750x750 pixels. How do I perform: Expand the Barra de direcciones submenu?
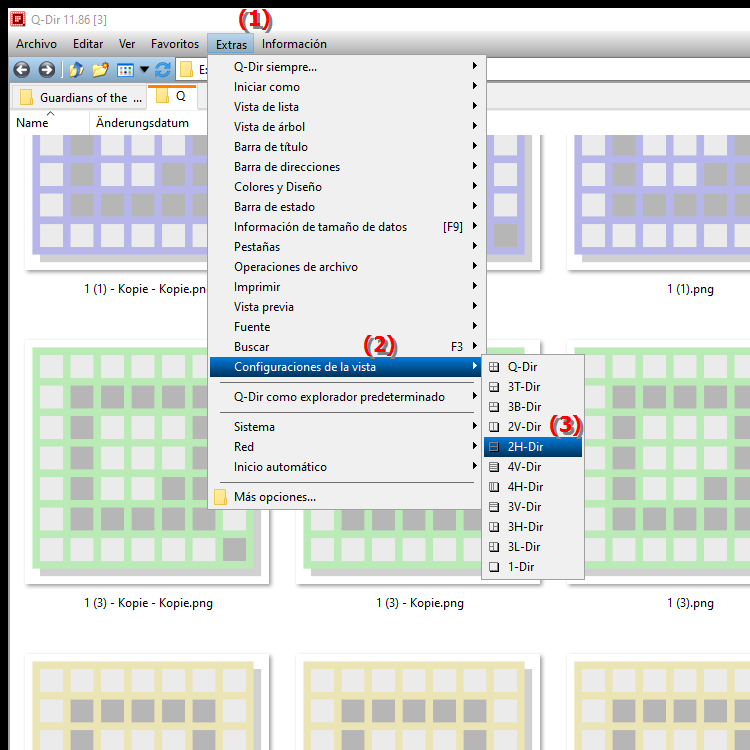345,167
